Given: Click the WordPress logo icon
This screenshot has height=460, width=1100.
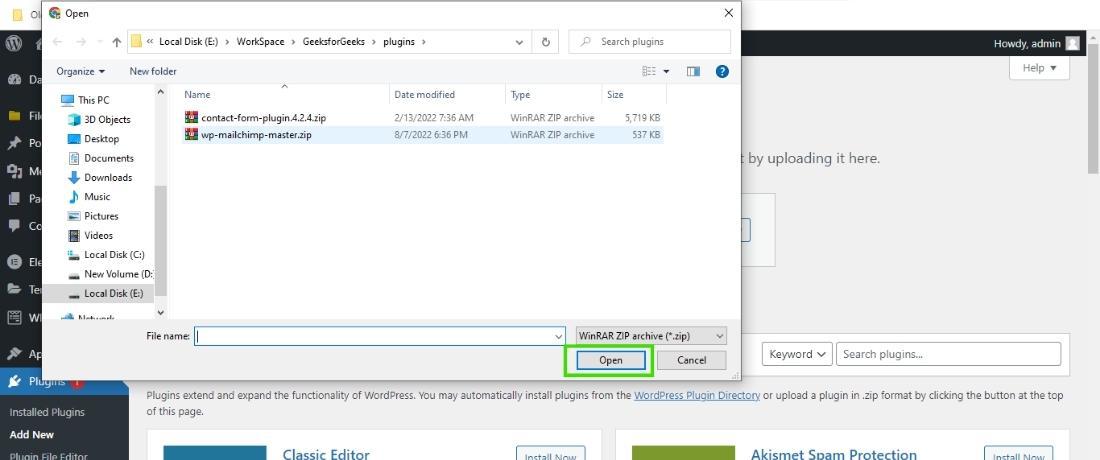Looking at the screenshot, I should [14, 43].
